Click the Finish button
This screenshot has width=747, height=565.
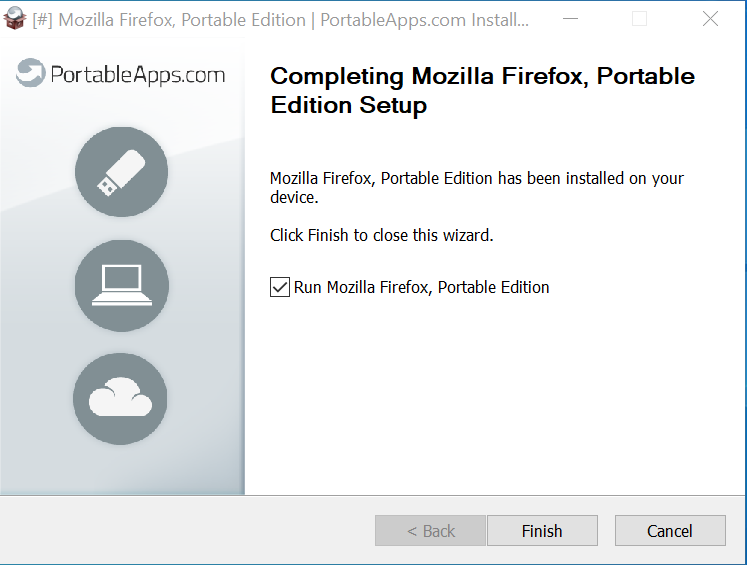coord(542,531)
